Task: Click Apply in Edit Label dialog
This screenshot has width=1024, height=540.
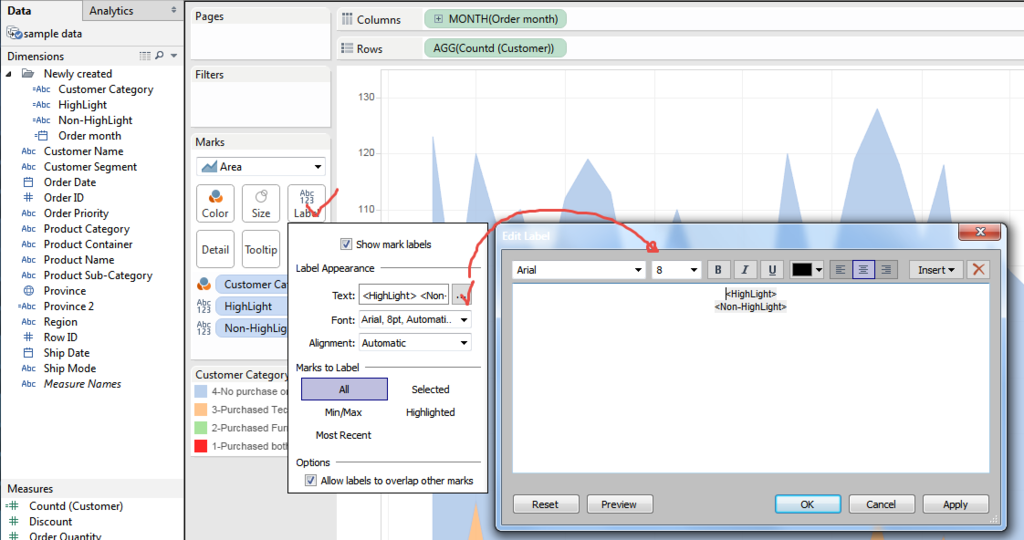Action: 955,504
